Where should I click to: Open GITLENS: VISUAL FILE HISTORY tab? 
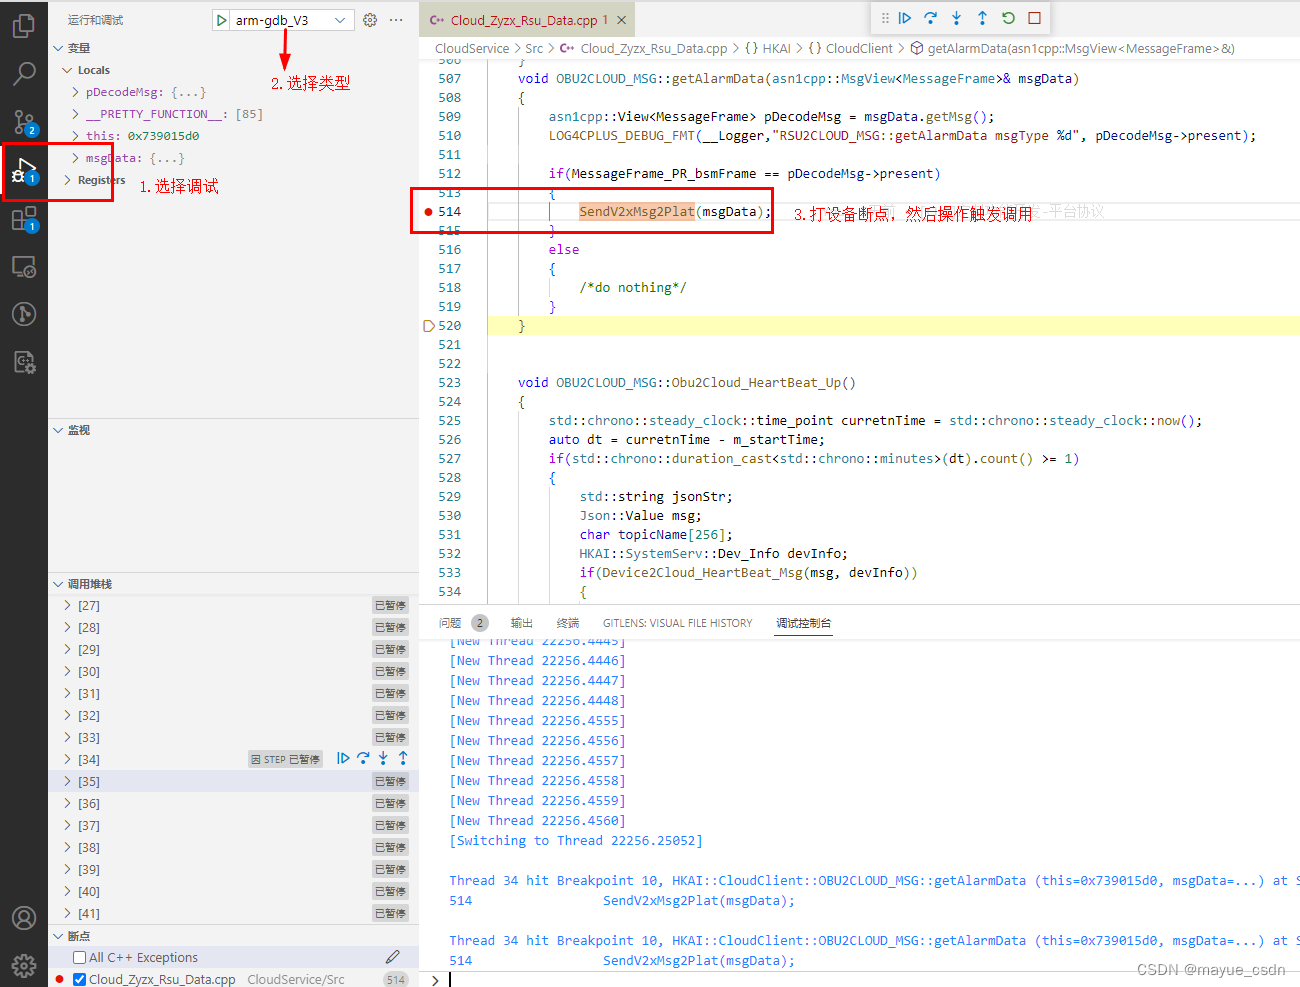pos(677,623)
